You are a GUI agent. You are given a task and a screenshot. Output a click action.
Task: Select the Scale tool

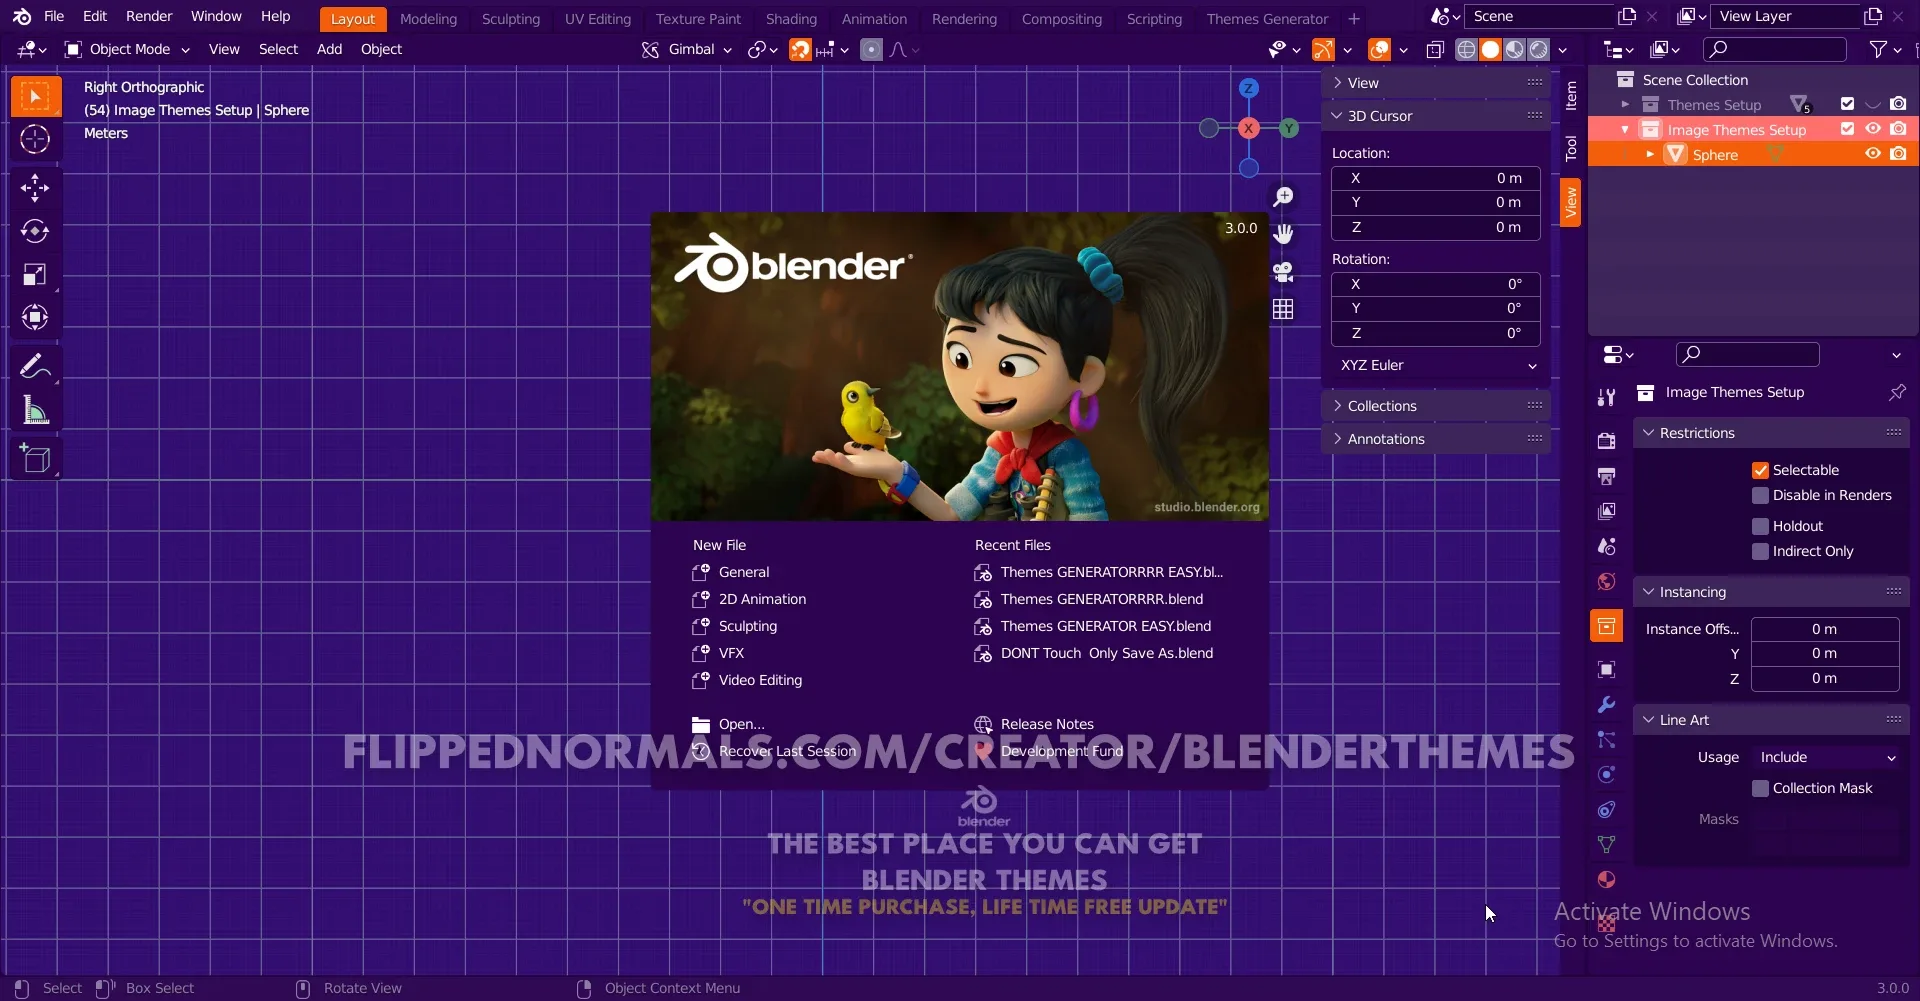click(35, 274)
